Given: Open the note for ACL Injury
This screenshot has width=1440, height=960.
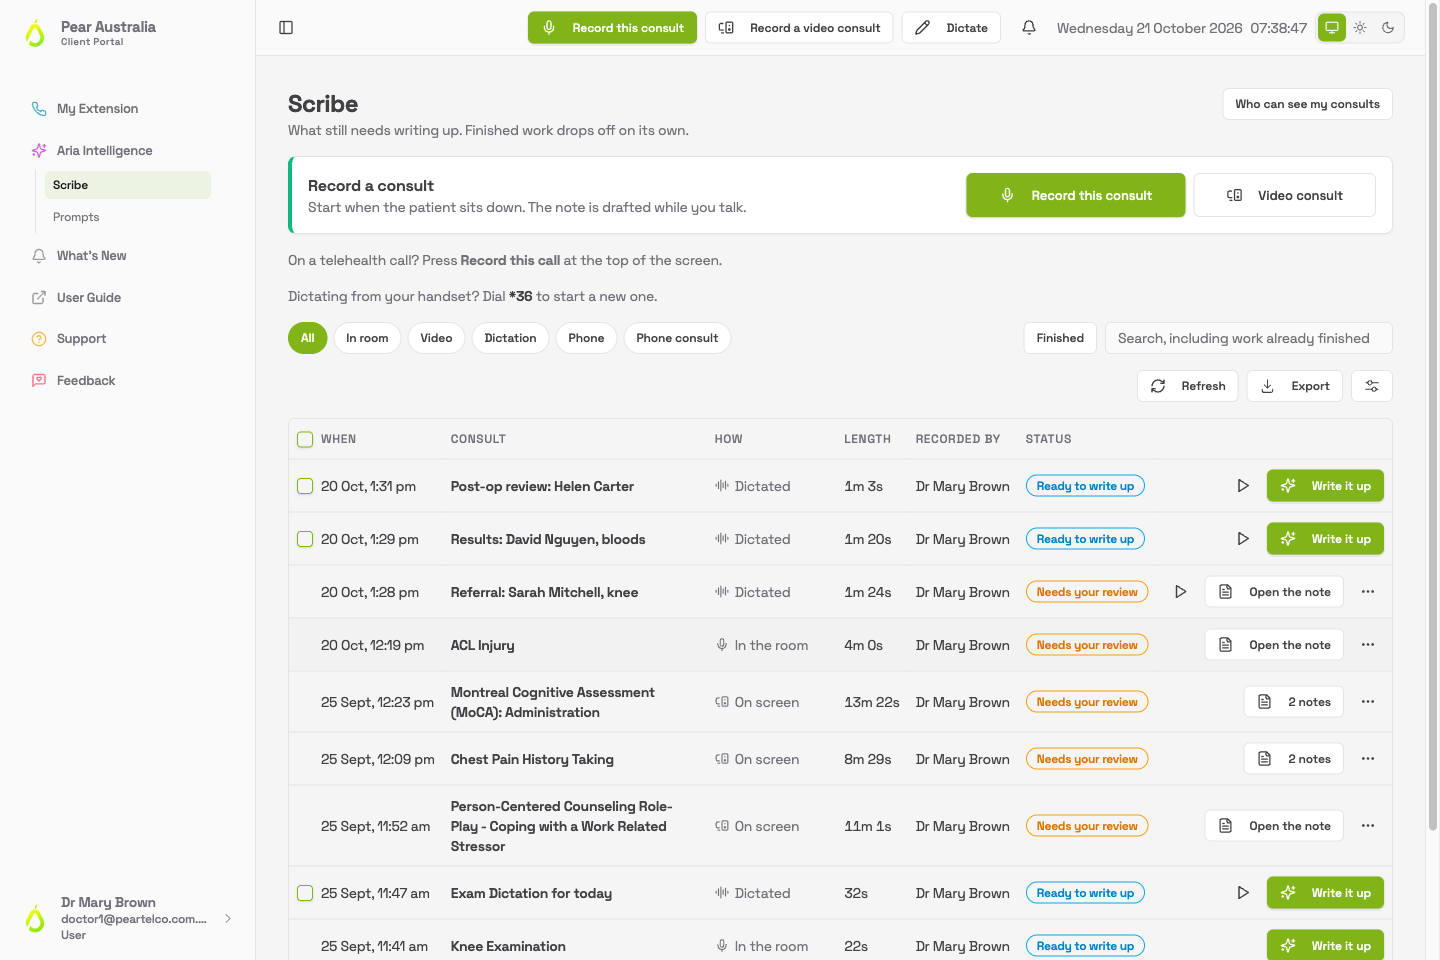Looking at the screenshot, I should [1274, 645].
